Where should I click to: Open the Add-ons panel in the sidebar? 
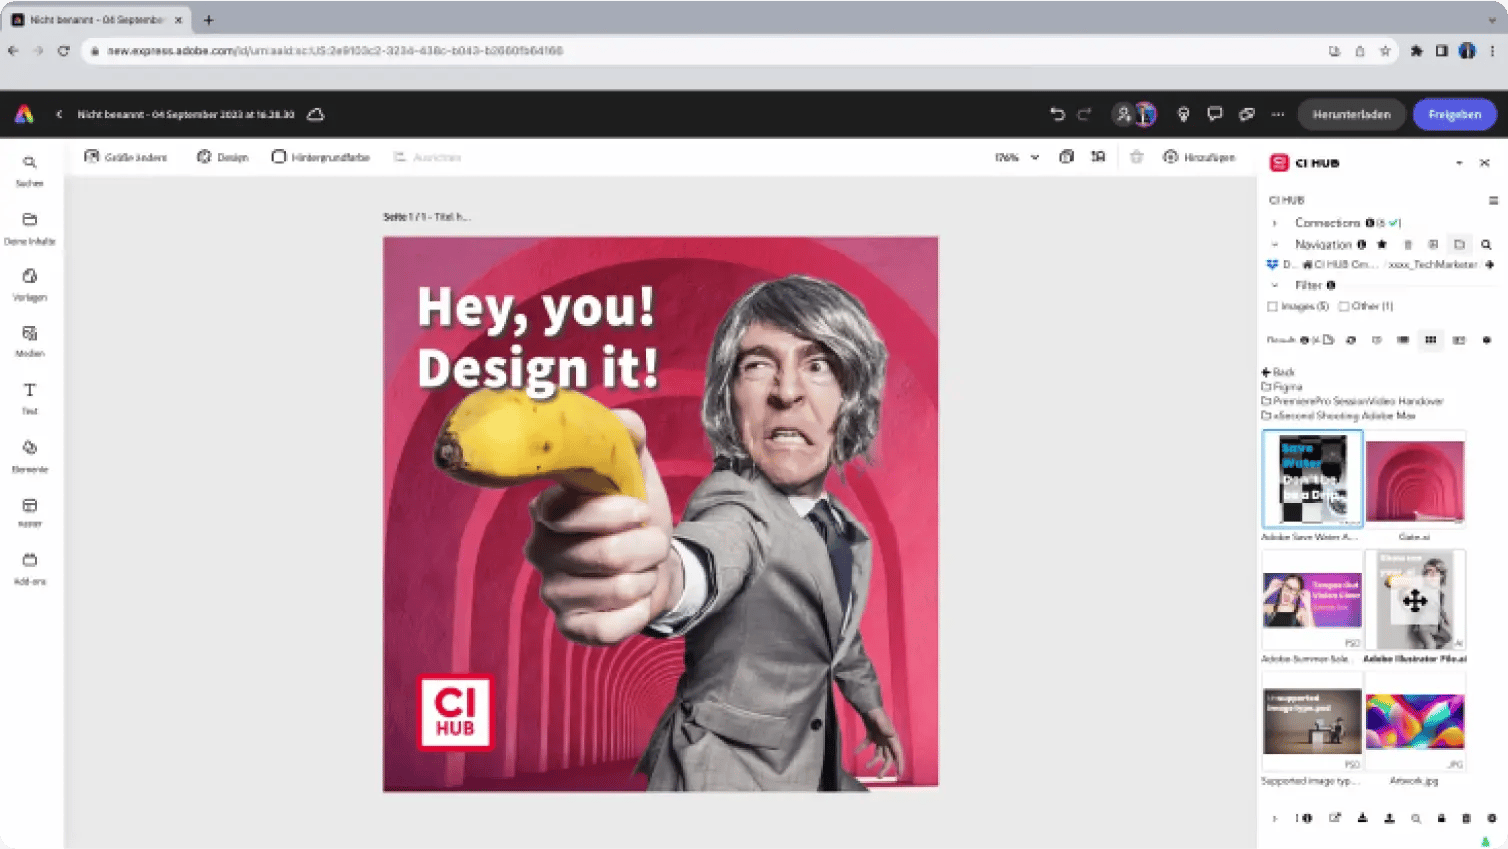coord(30,569)
